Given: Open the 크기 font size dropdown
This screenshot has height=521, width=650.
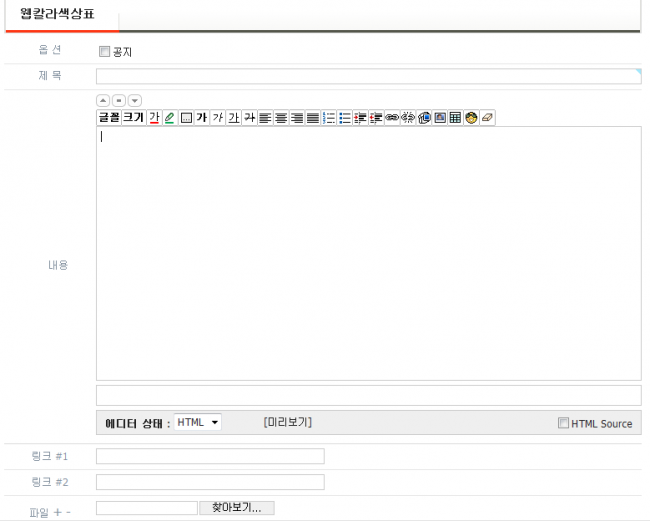Looking at the screenshot, I should (133, 118).
